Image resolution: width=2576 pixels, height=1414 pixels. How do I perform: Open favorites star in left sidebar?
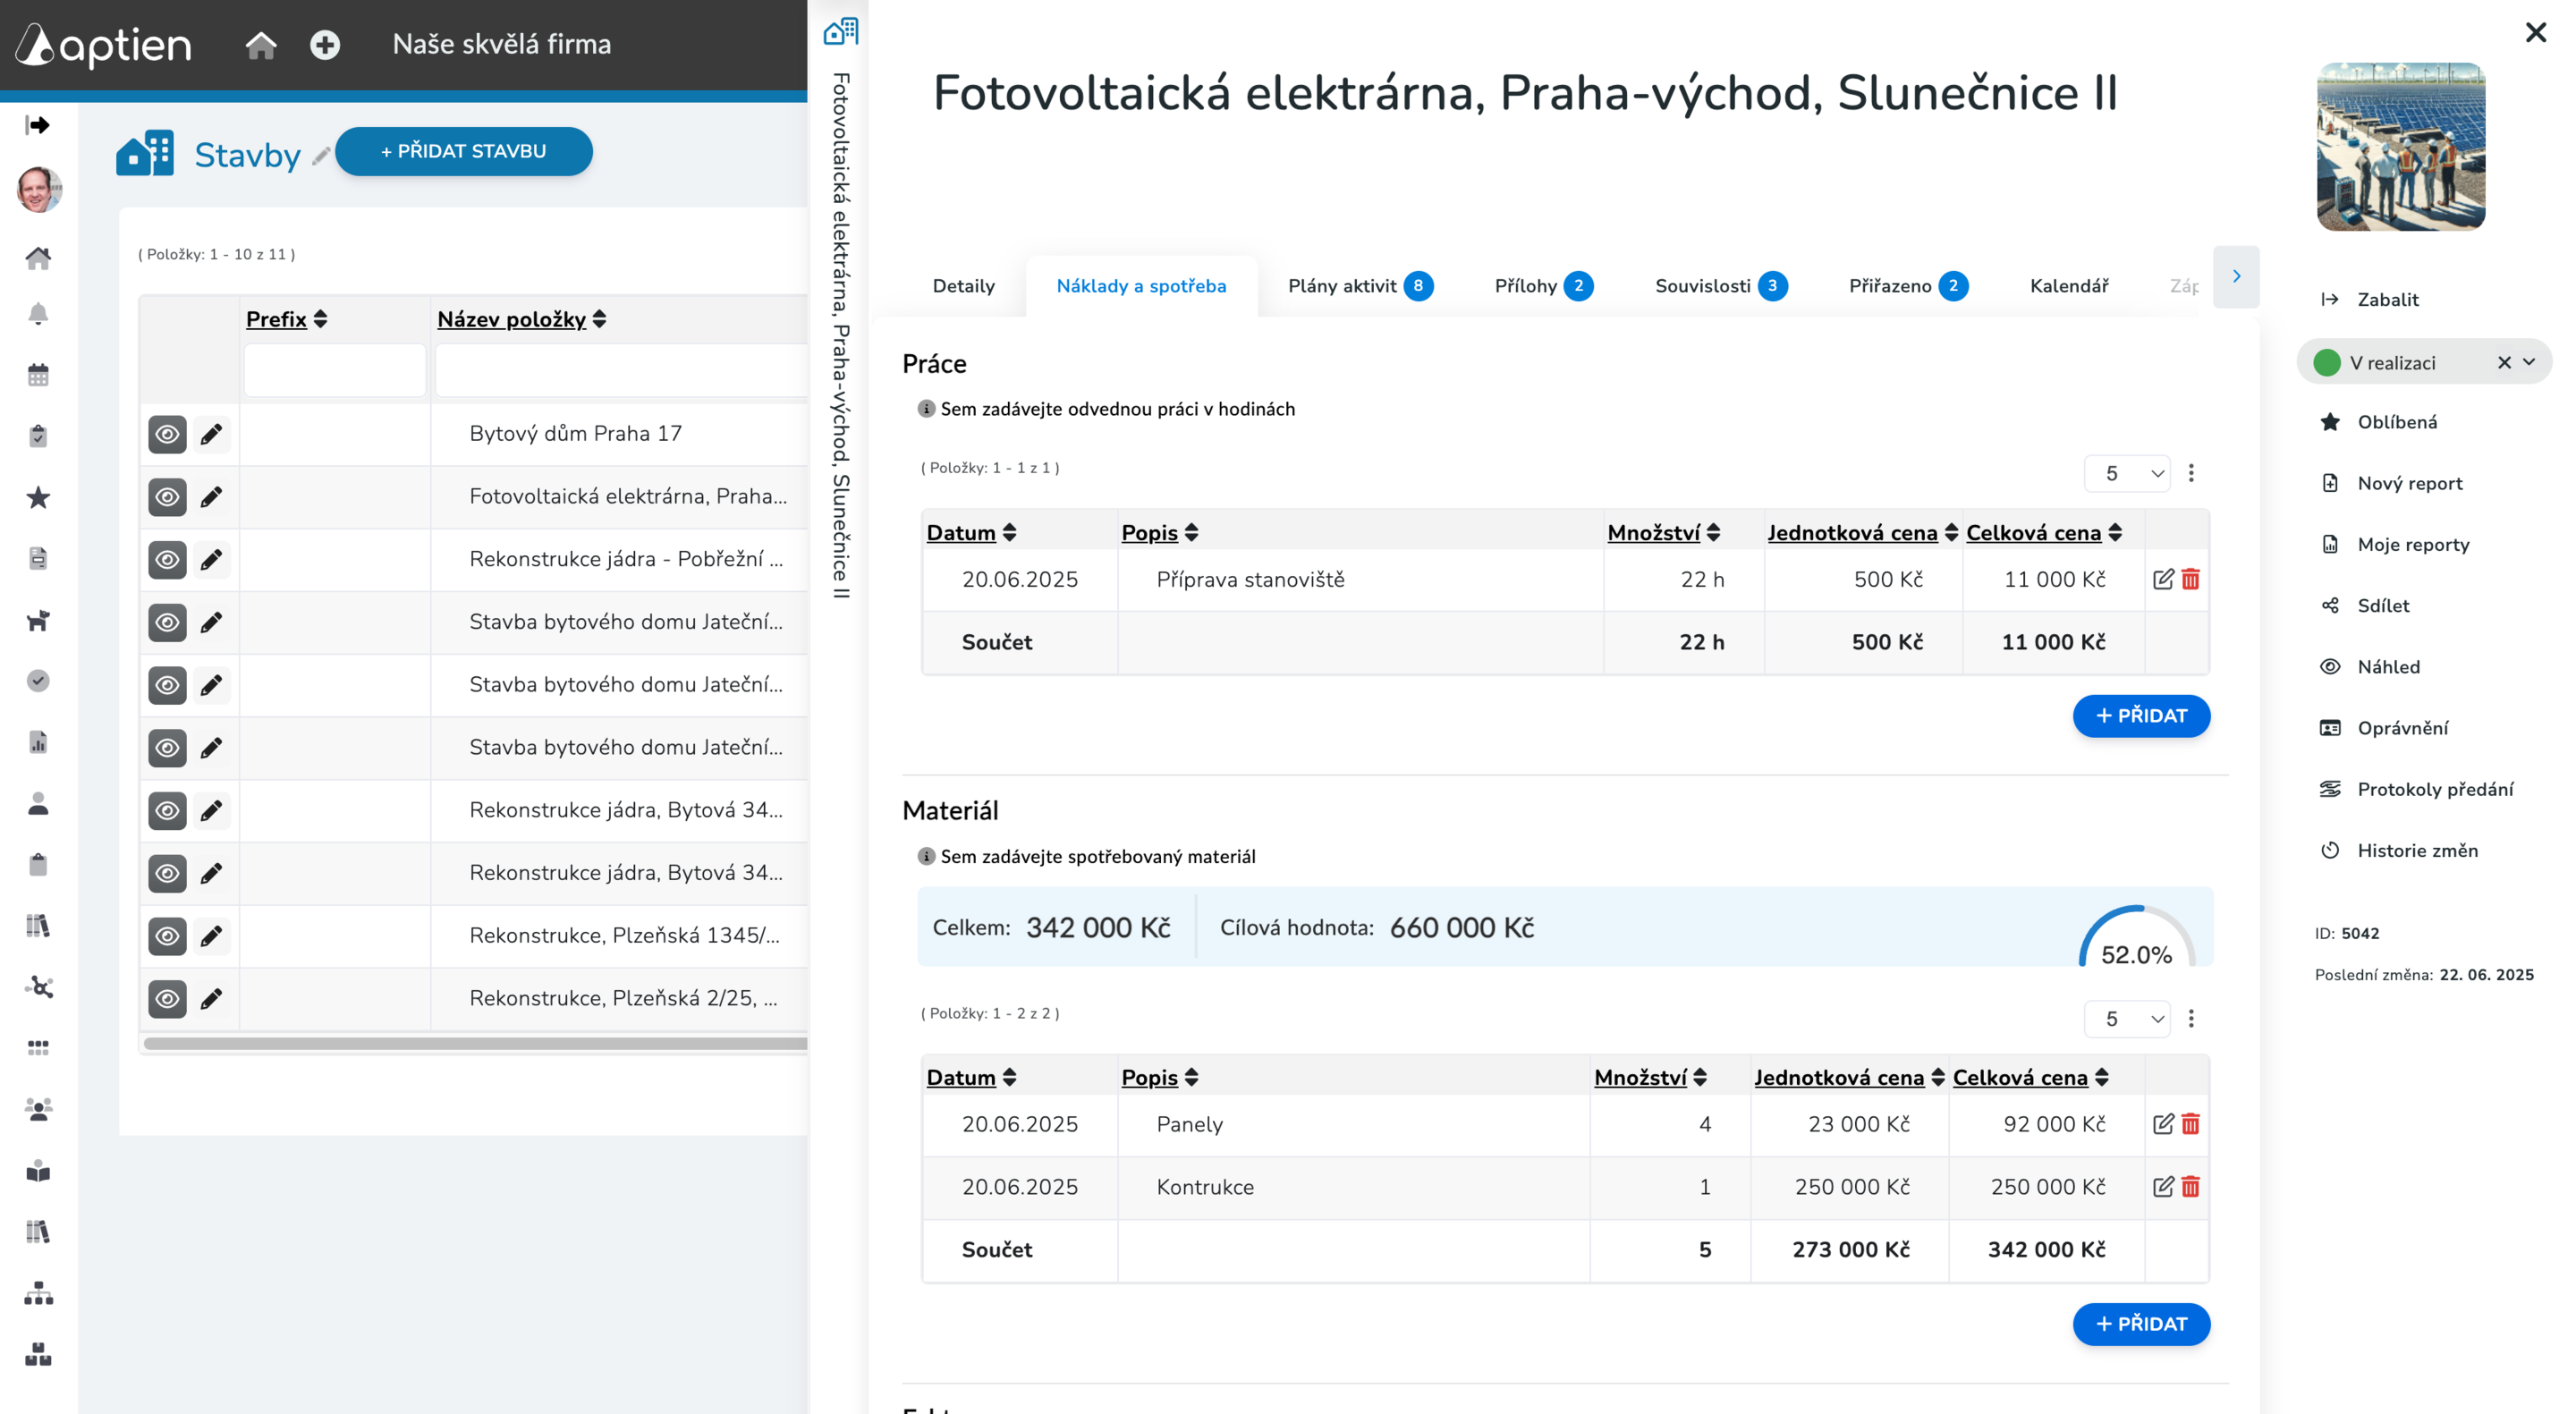tap(38, 497)
